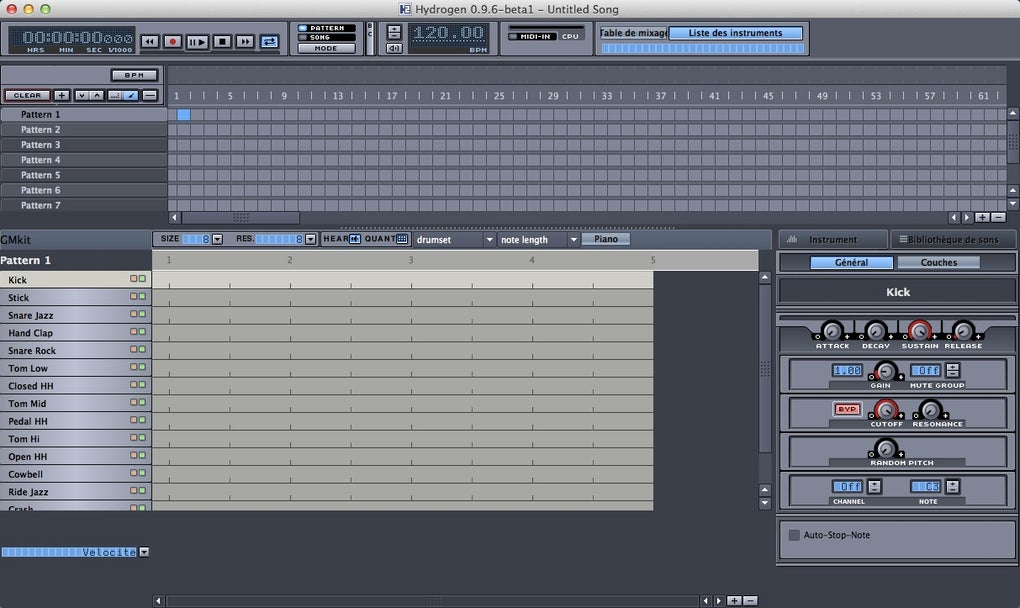
Task: Click the minus icon beside draw mode
Action: click(x=150, y=96)
